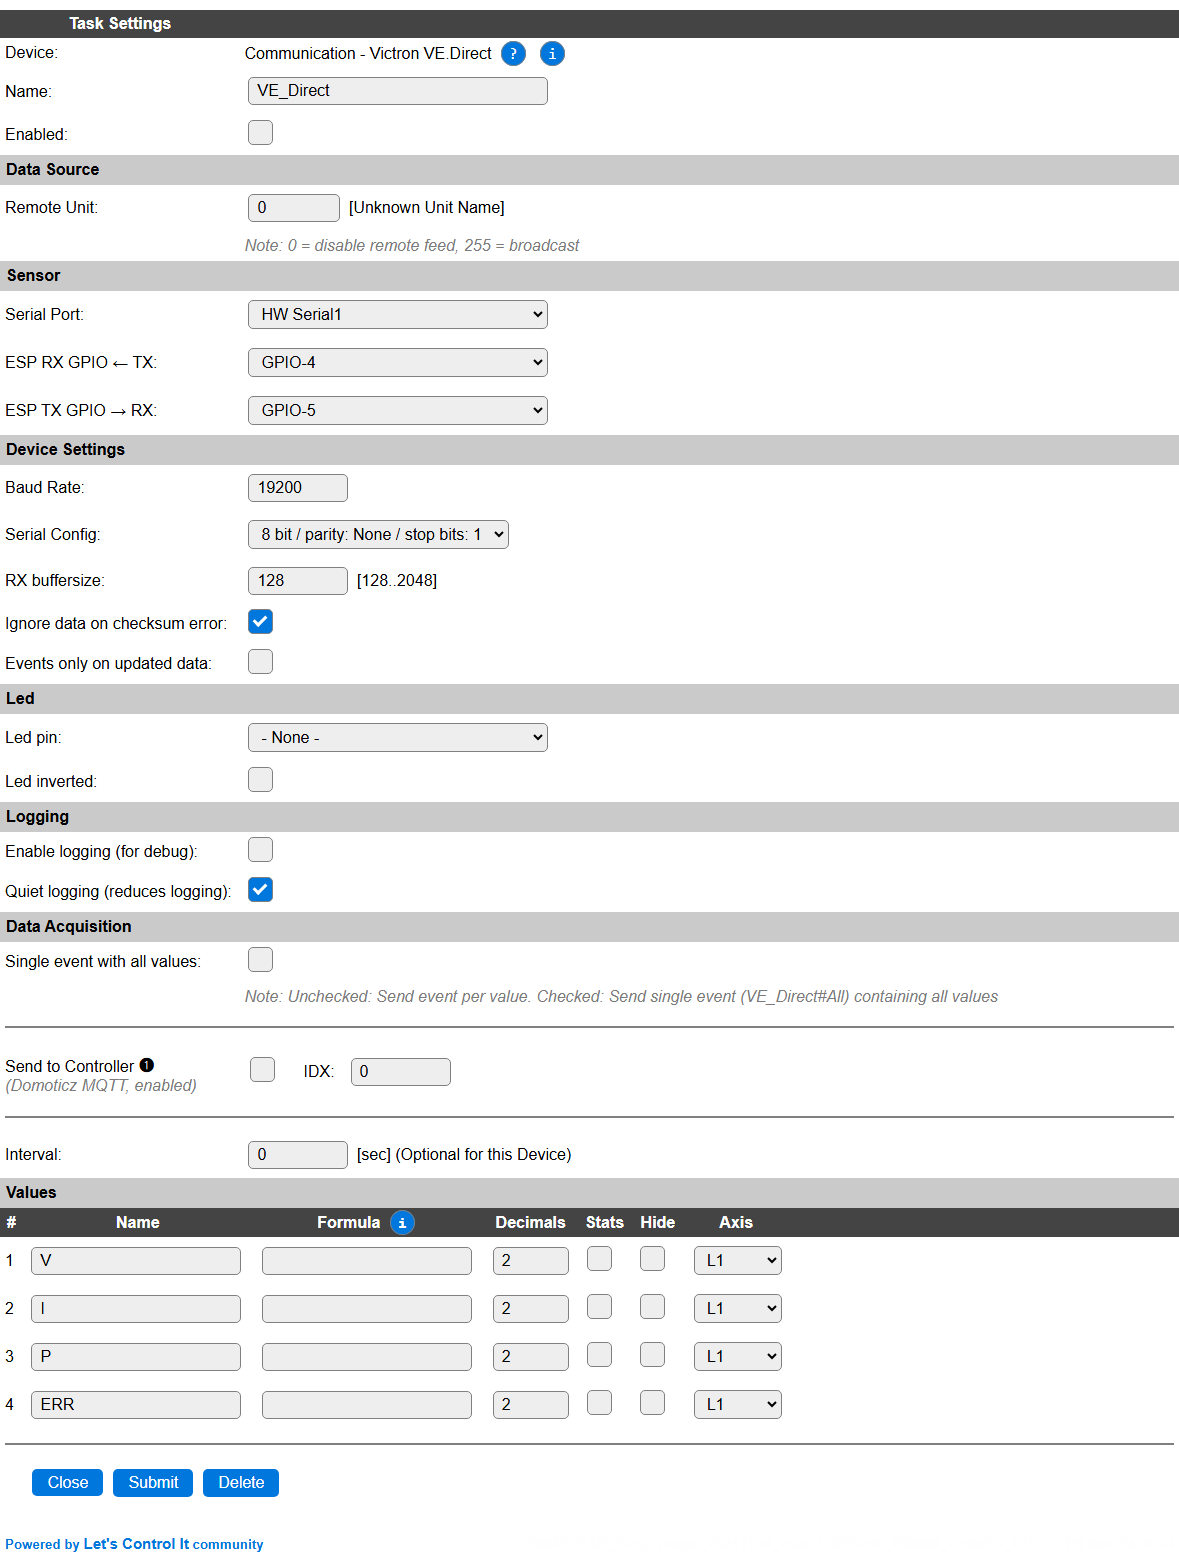Image resolution: width=1179 pixels, height=1553 pixels.
Task: Enable the task with the Enabled checkbox
Action: (260, 132)
